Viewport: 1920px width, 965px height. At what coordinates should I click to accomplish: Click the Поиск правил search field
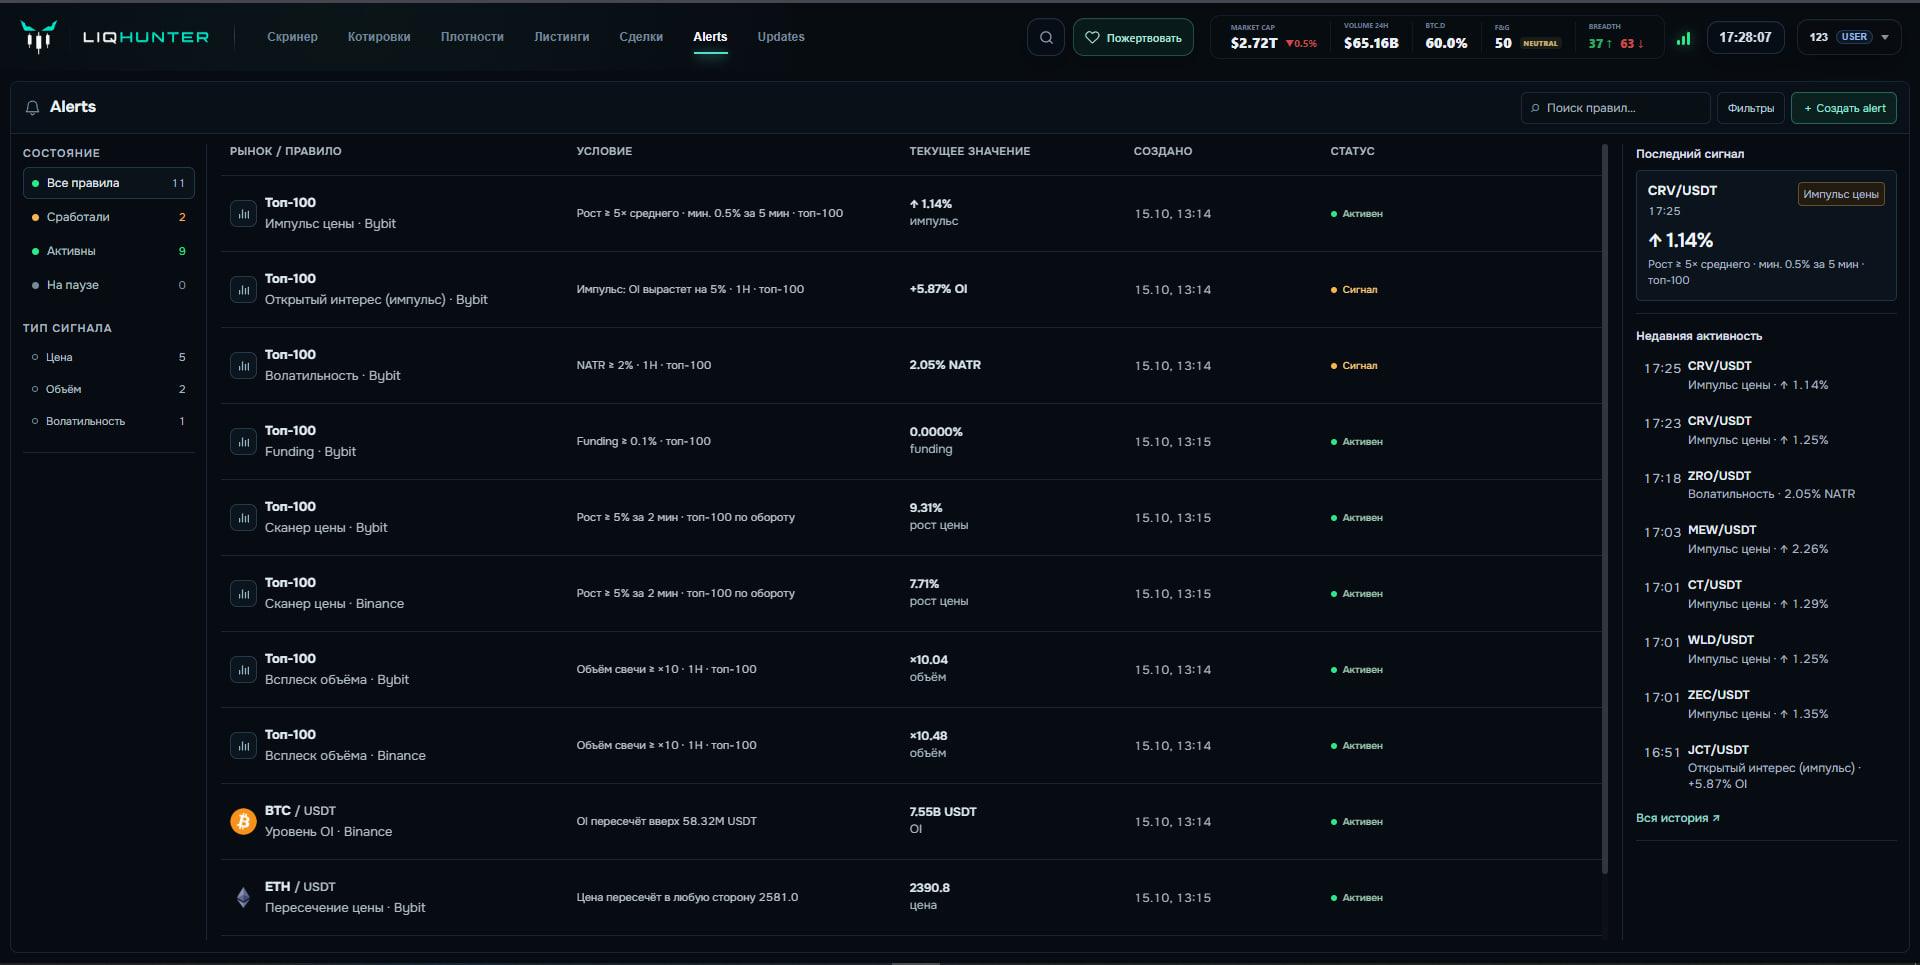point(1616,108)
